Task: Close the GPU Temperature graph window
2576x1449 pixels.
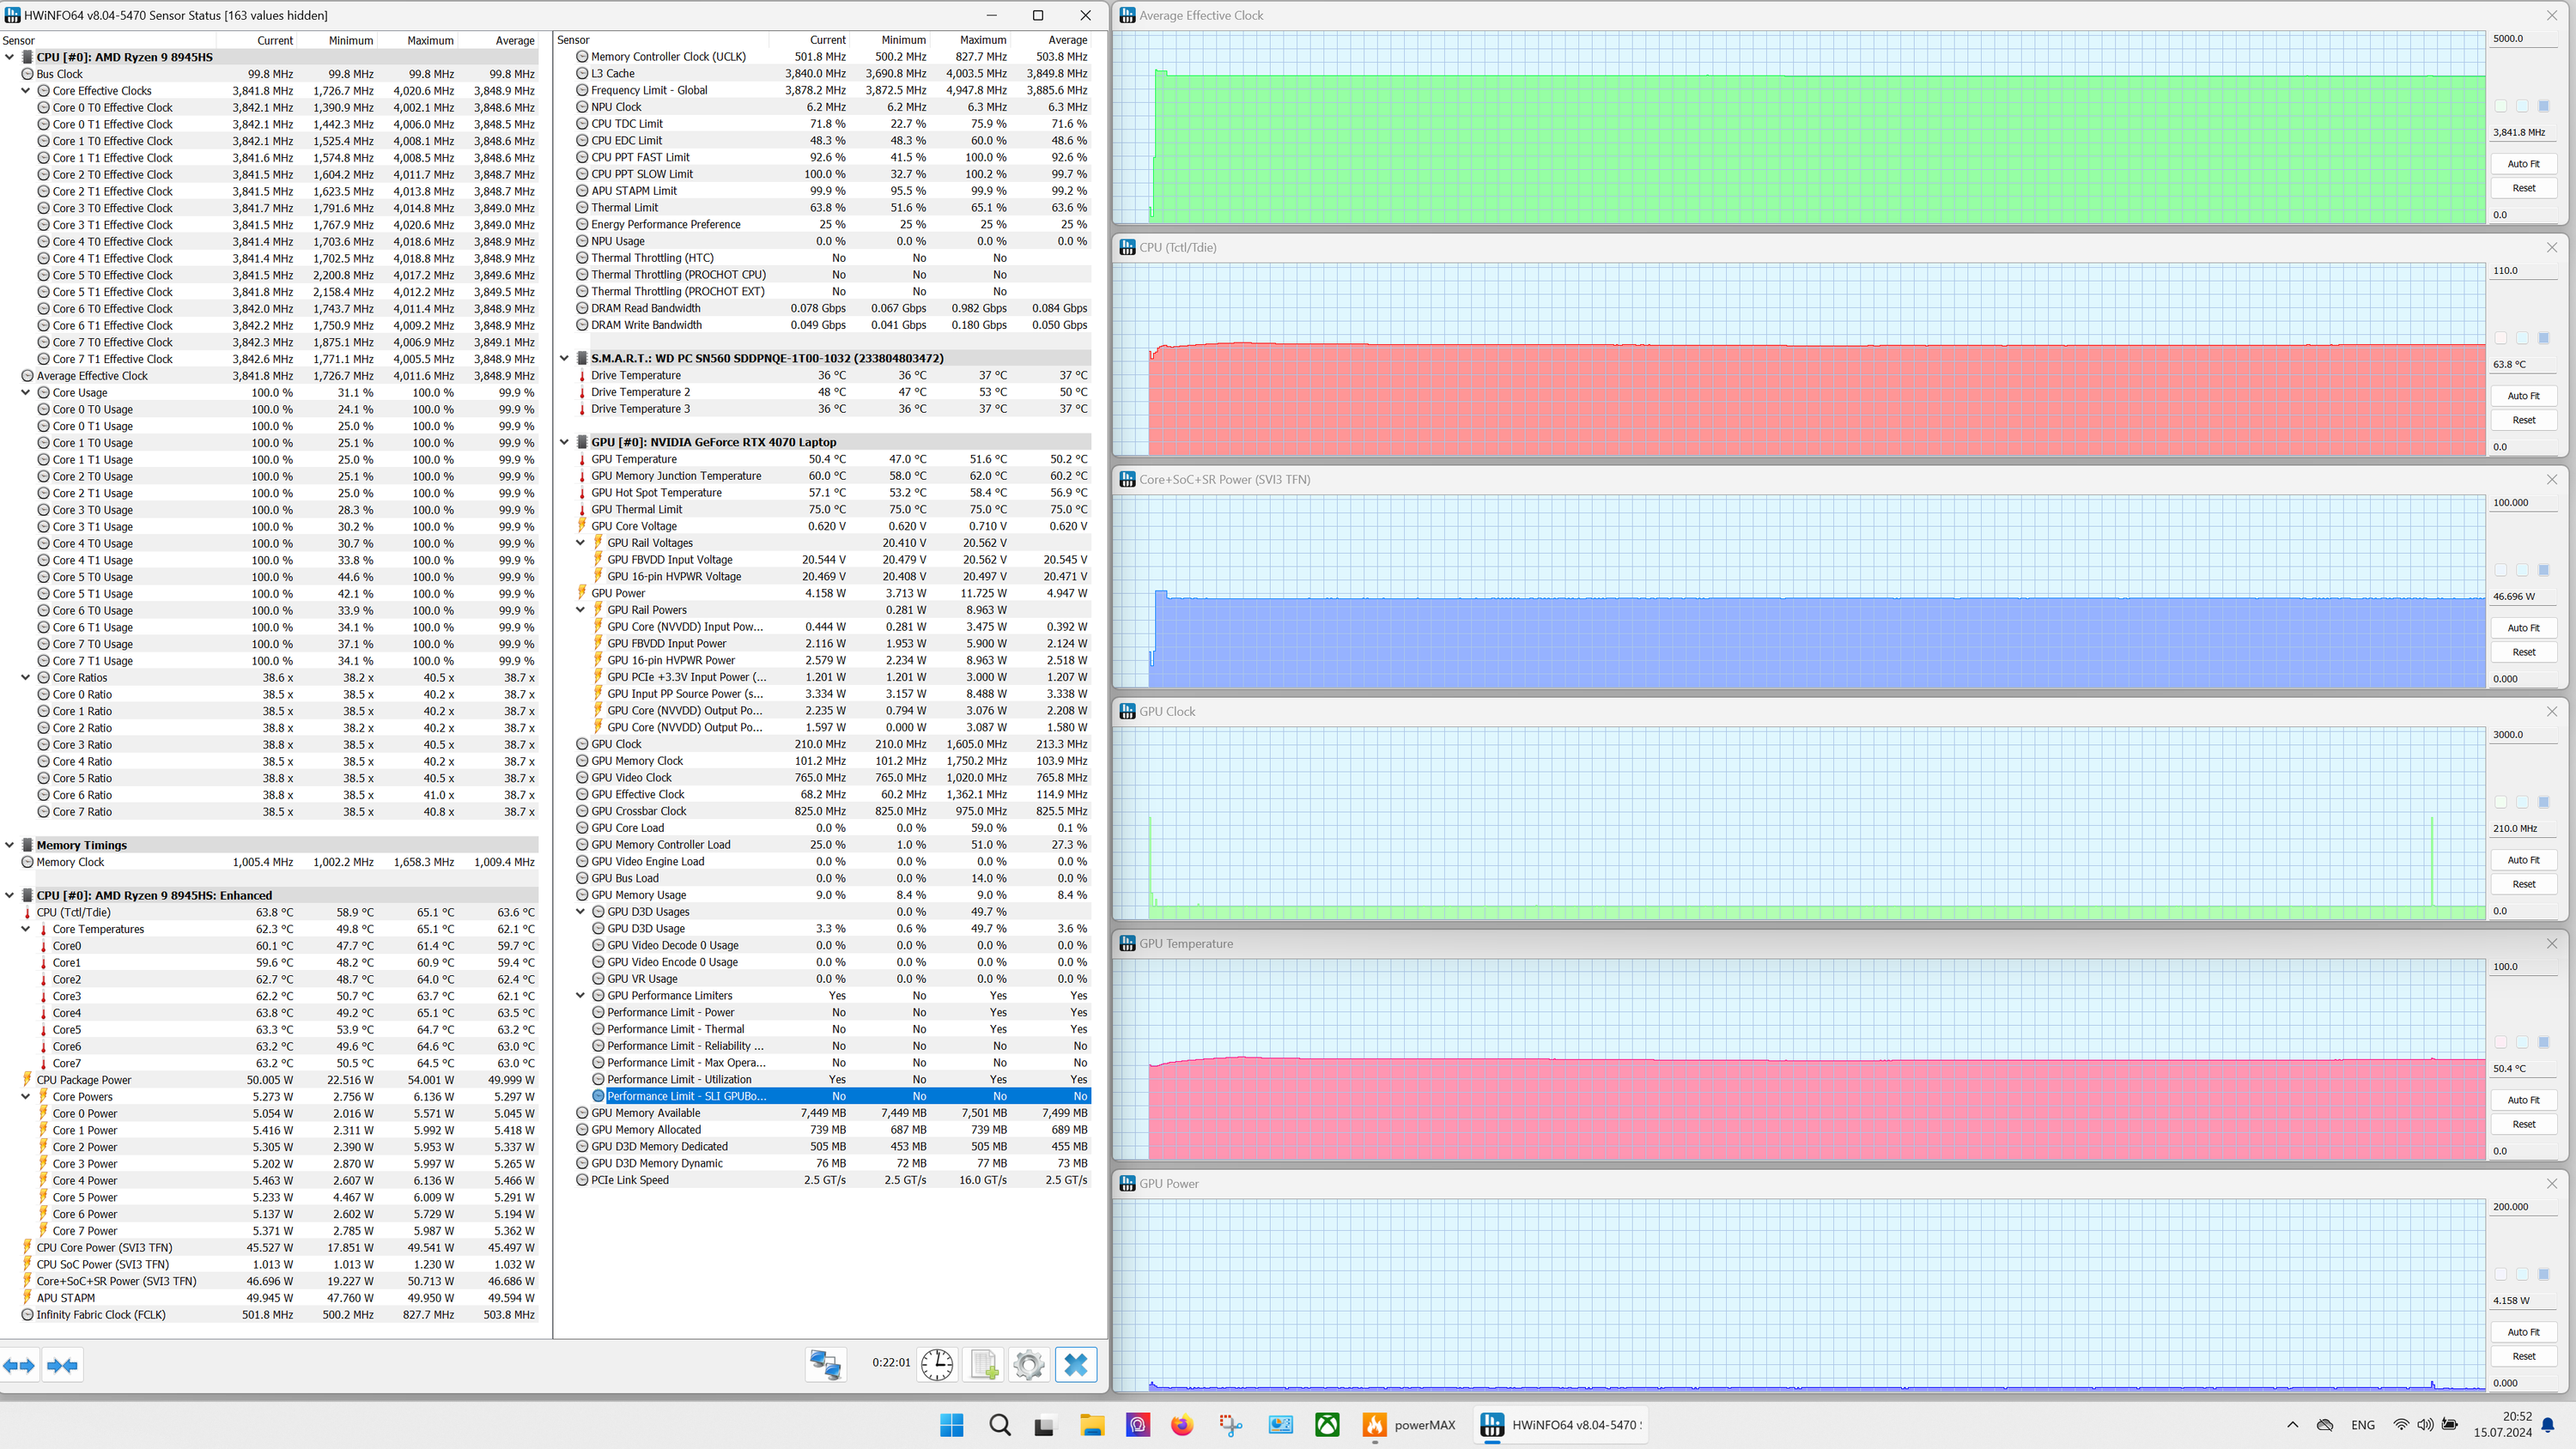Action: pyautogui.click(x=2551, y=943)
